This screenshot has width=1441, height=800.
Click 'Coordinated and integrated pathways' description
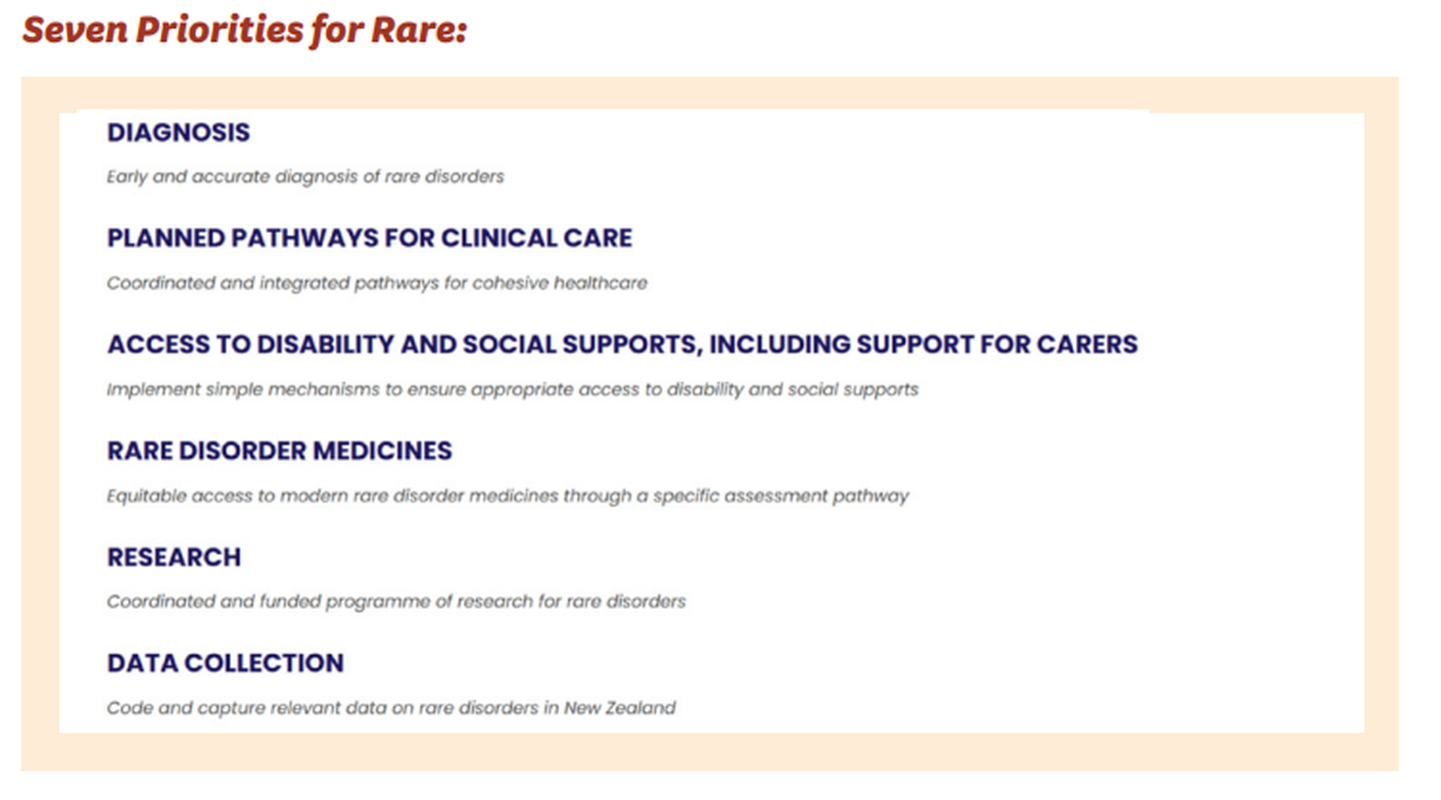tap(376, 283)
